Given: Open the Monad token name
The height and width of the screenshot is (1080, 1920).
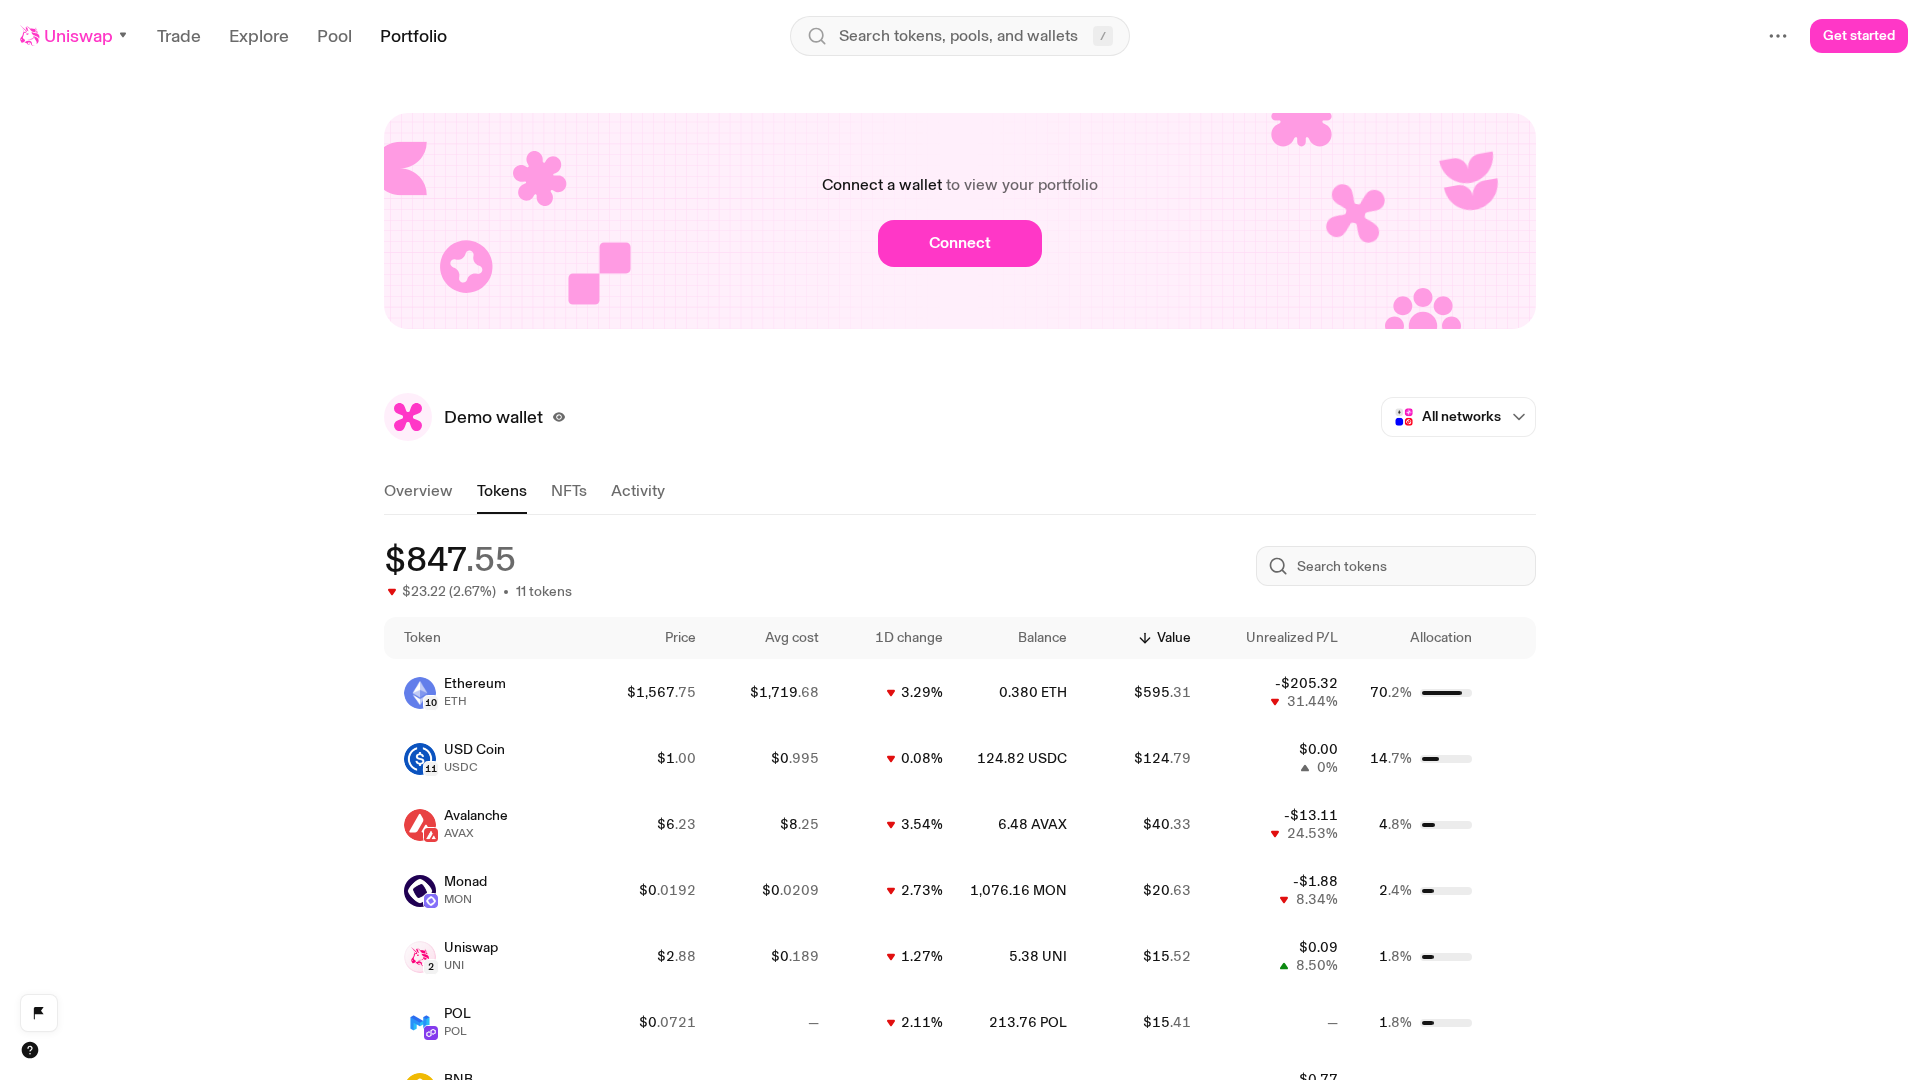Looking at the screenshot, I should coord(465,882).
